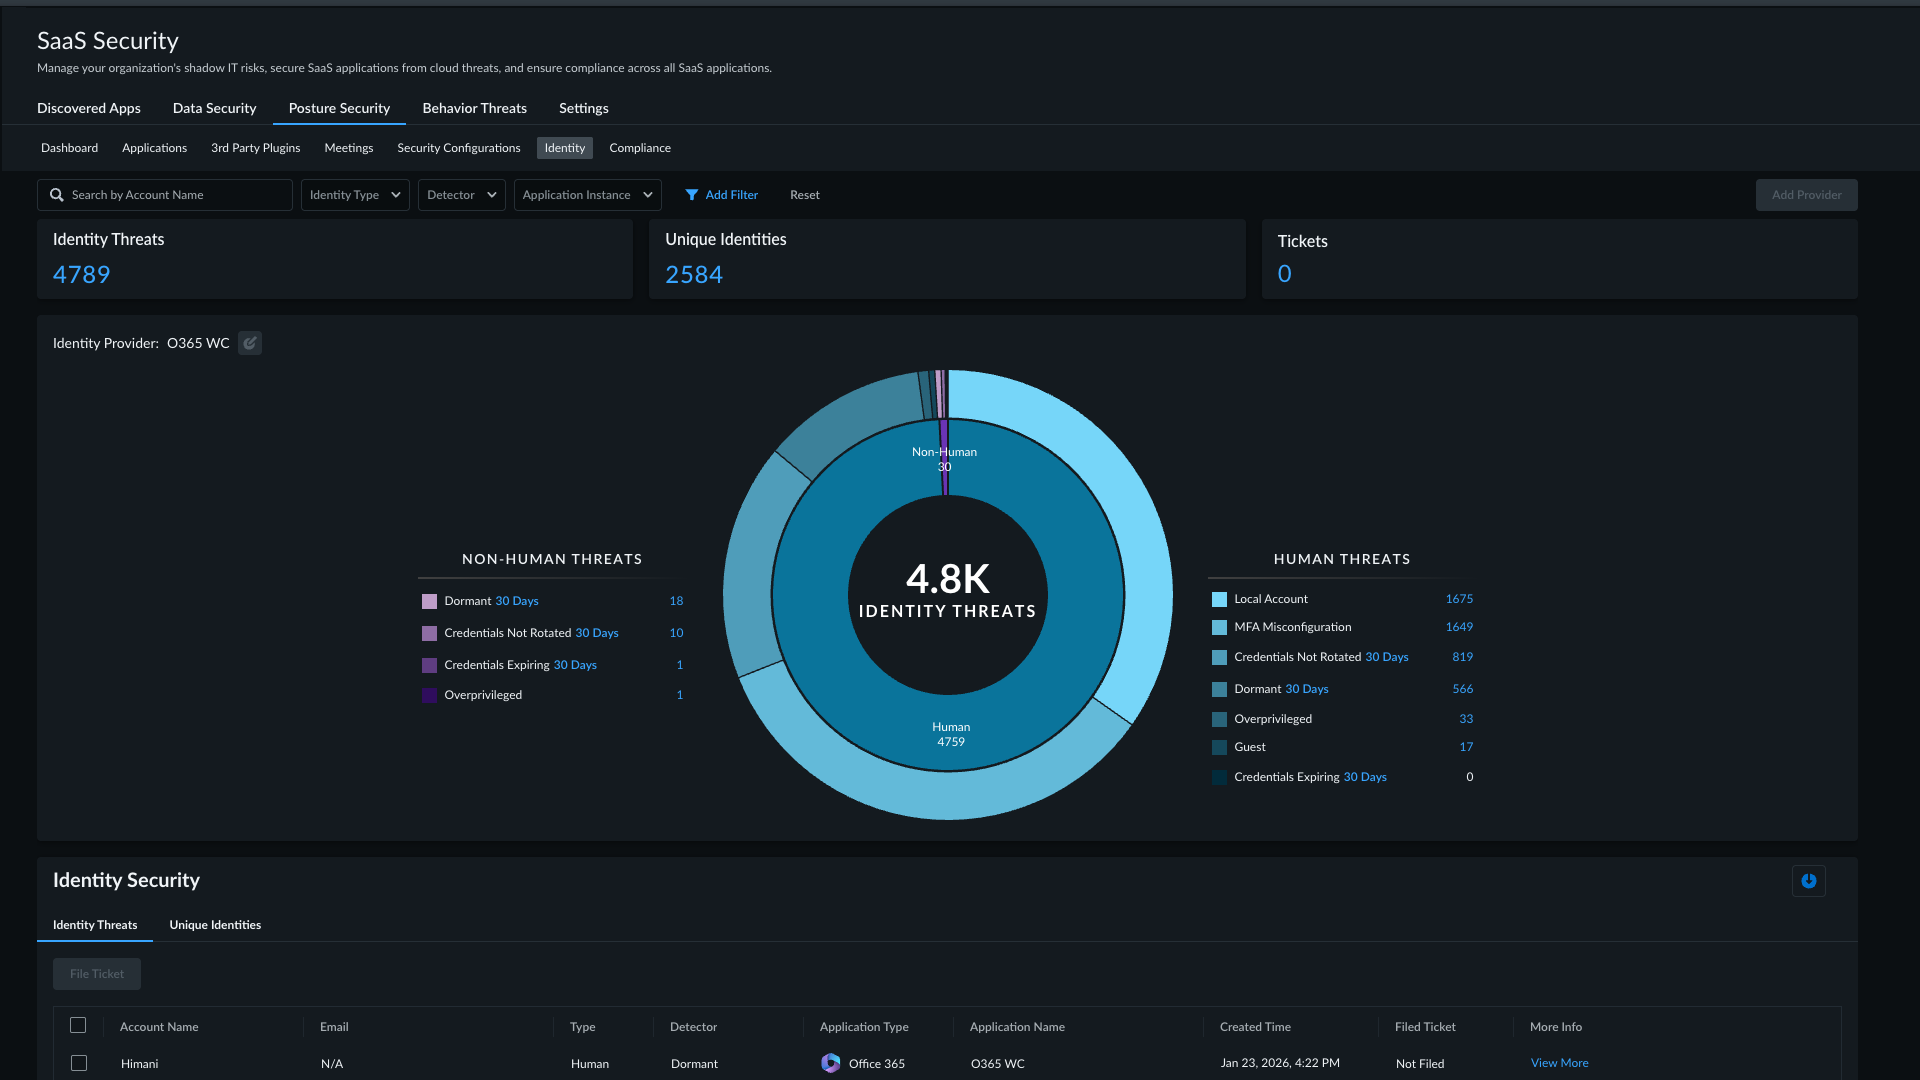Switch to the Behavior Threats tab

(x=474, y=108)
